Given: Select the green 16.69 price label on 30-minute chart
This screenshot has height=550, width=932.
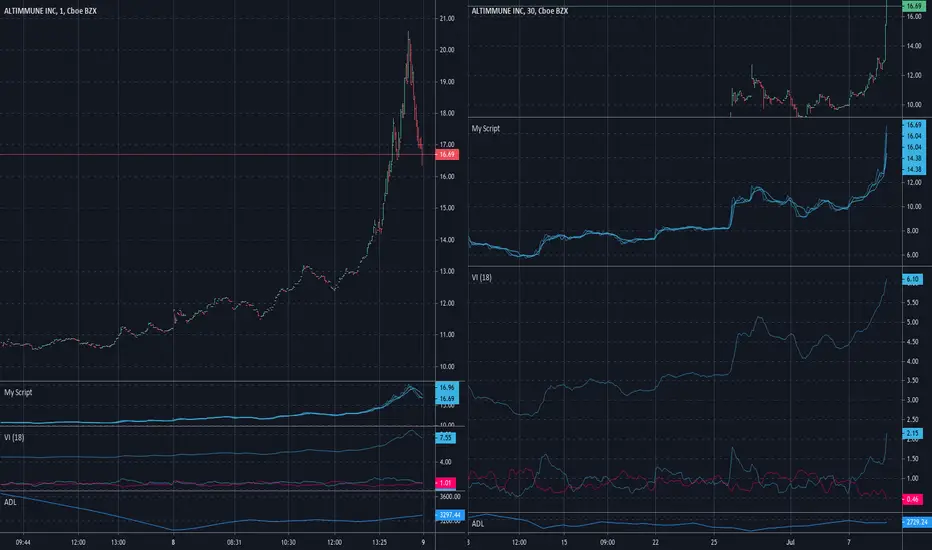Looking at the screenshot, I should click(x=914, y=6).
